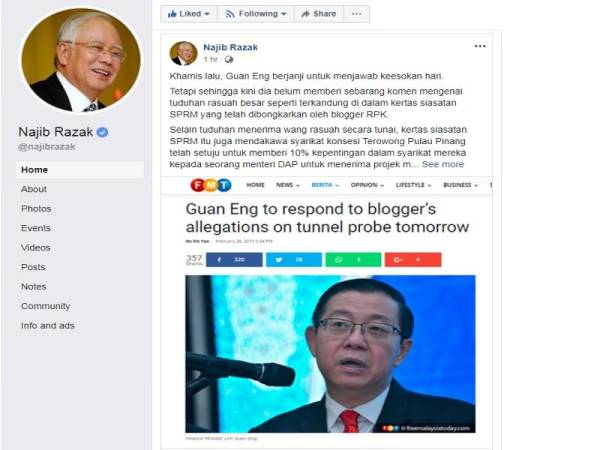Toggle the Liked button dropdown
Viewport: 600px width, 450px height.
189,14
